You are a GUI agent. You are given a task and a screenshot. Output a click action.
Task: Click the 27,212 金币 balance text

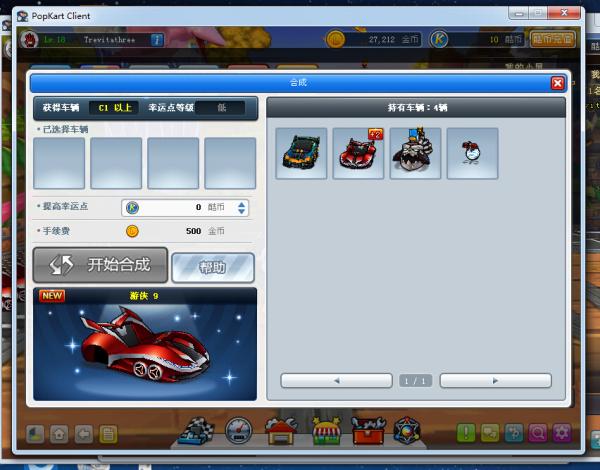coord(394,39)
